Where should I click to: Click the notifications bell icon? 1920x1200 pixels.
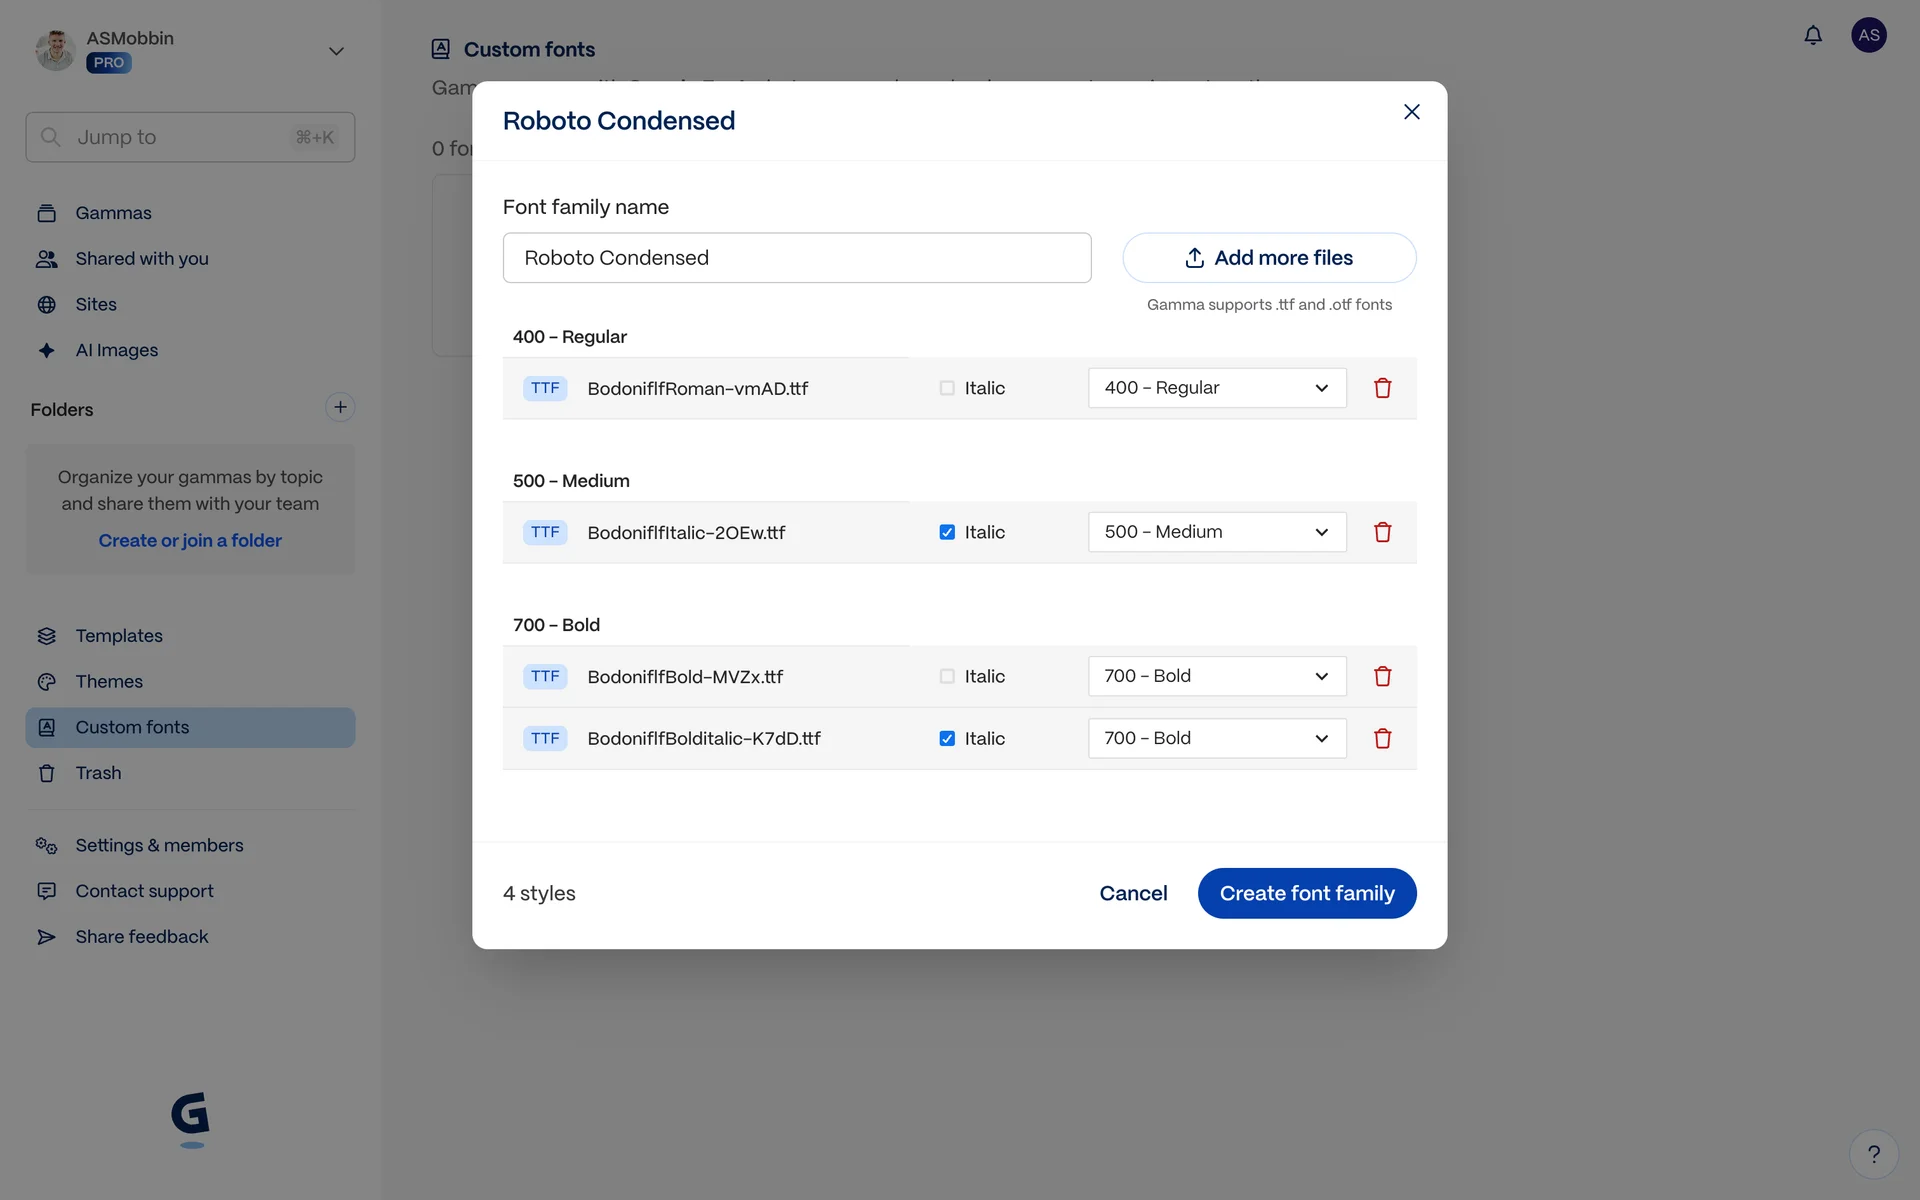tap(1813, 36)
